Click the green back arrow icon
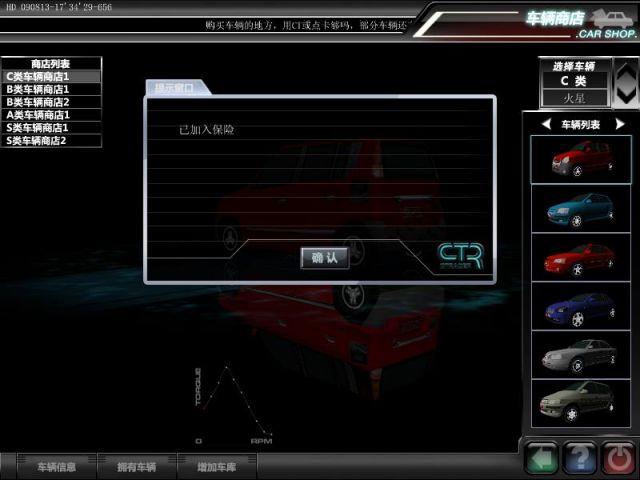 [x=541, y=459]
